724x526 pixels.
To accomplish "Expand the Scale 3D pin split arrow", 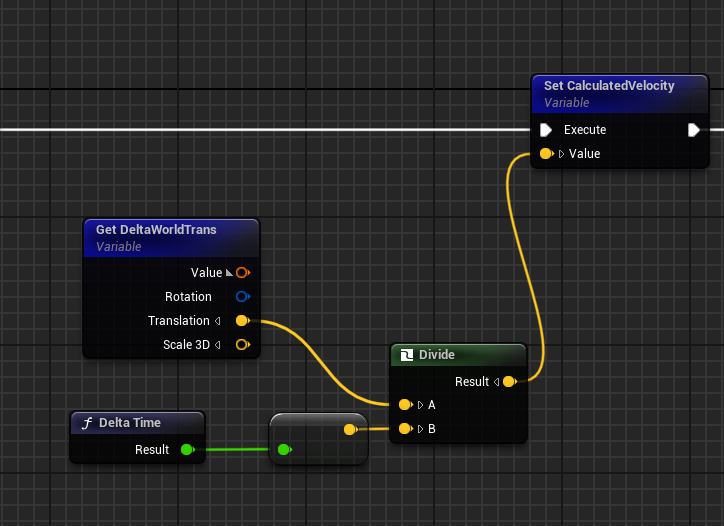I will tap(217, 345).
